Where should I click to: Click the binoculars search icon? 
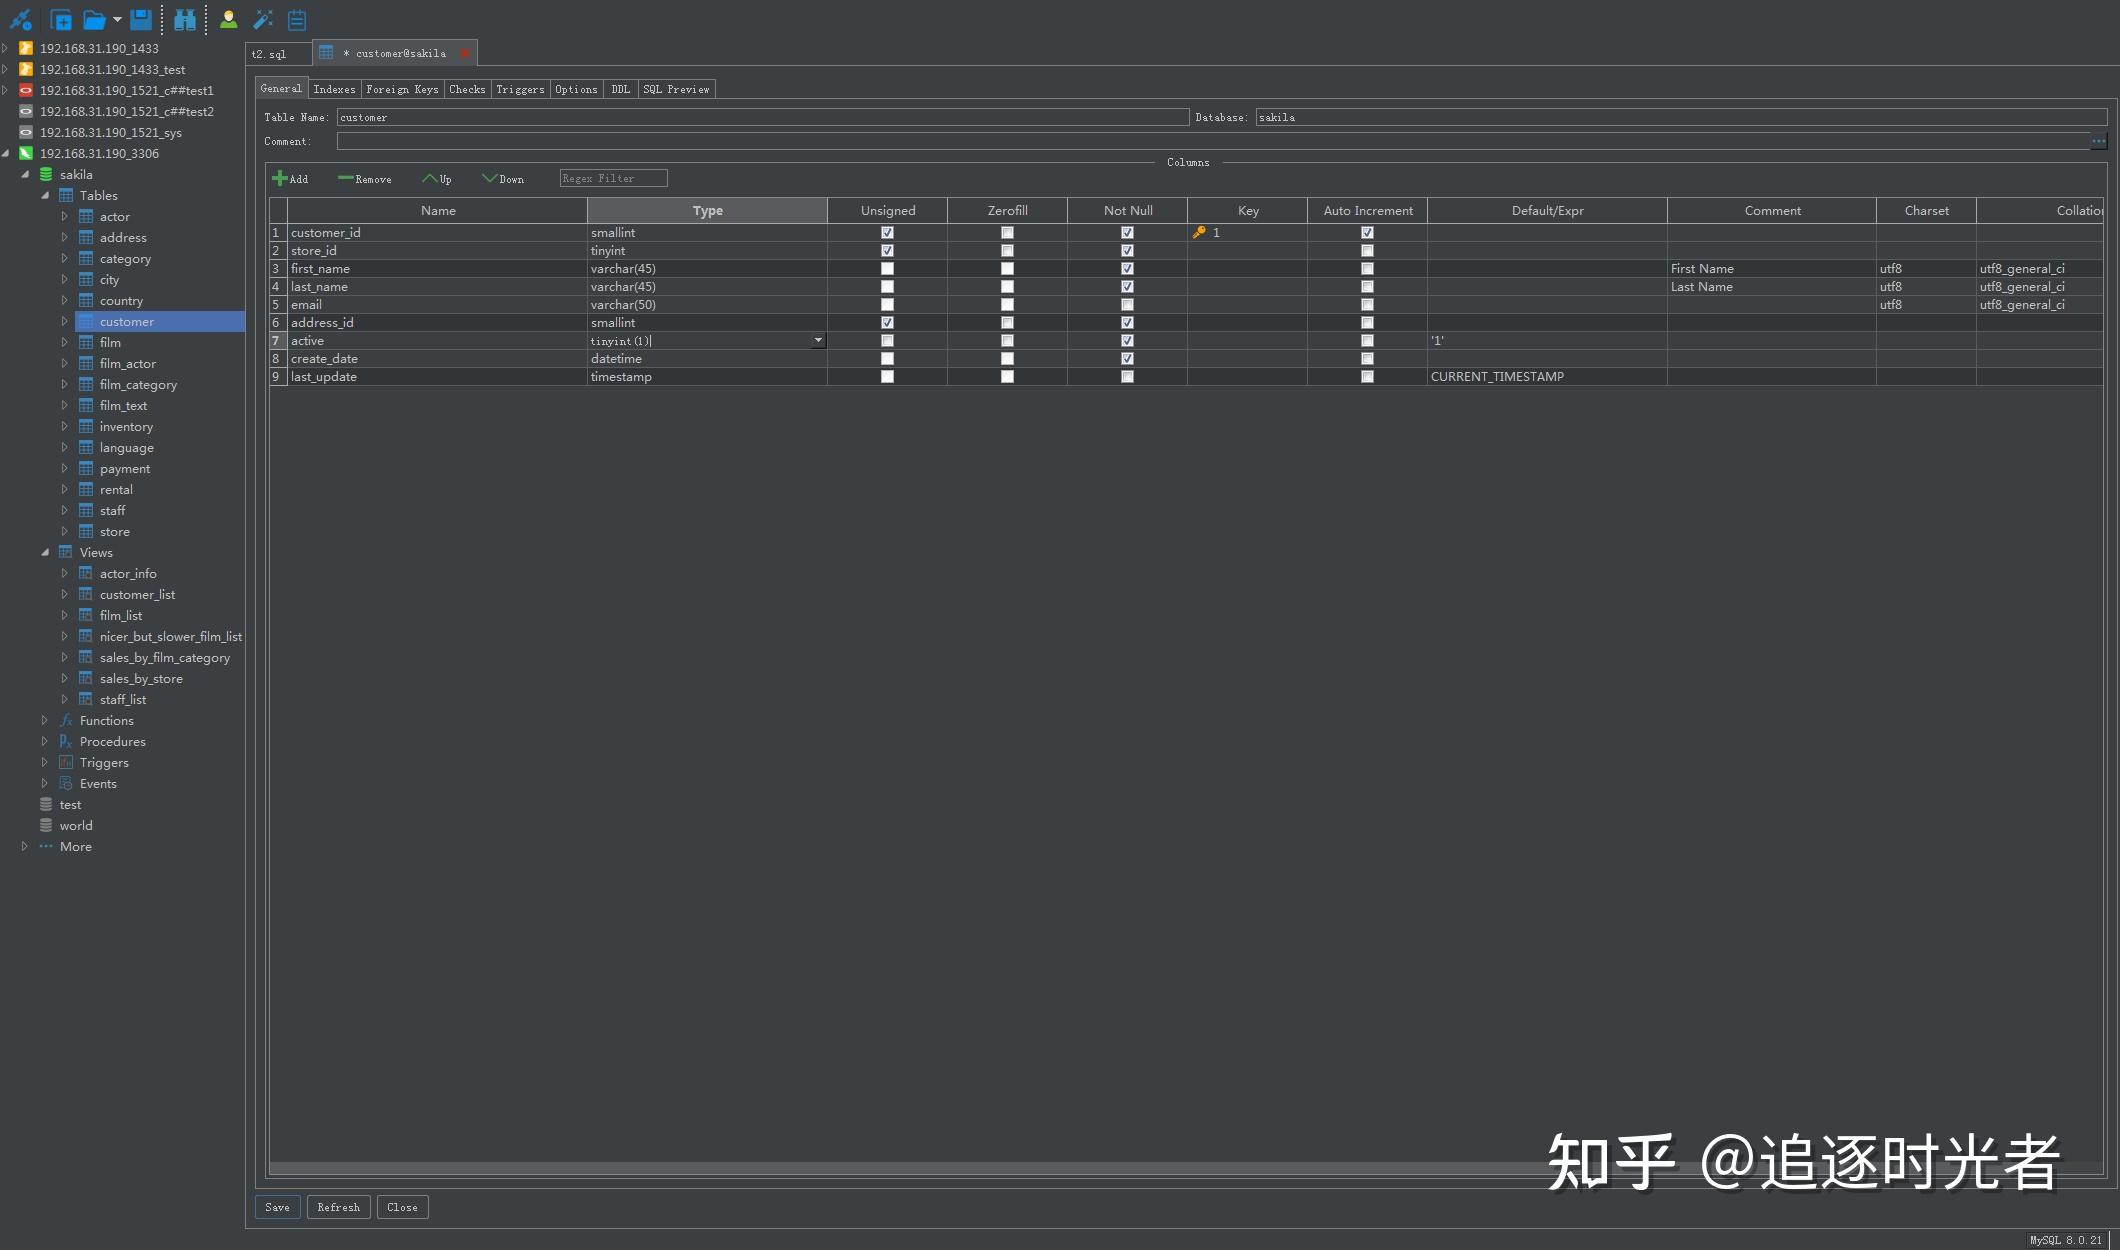[x=185, y=19]
